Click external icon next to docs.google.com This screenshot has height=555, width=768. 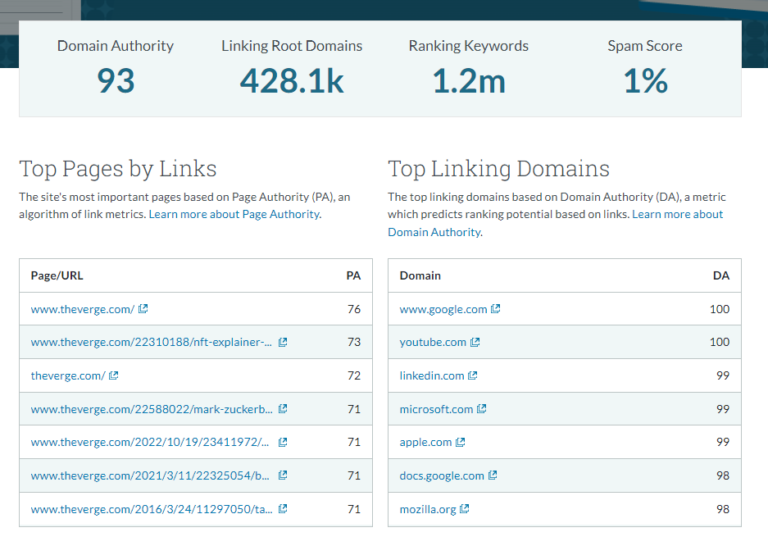point(493,475)
